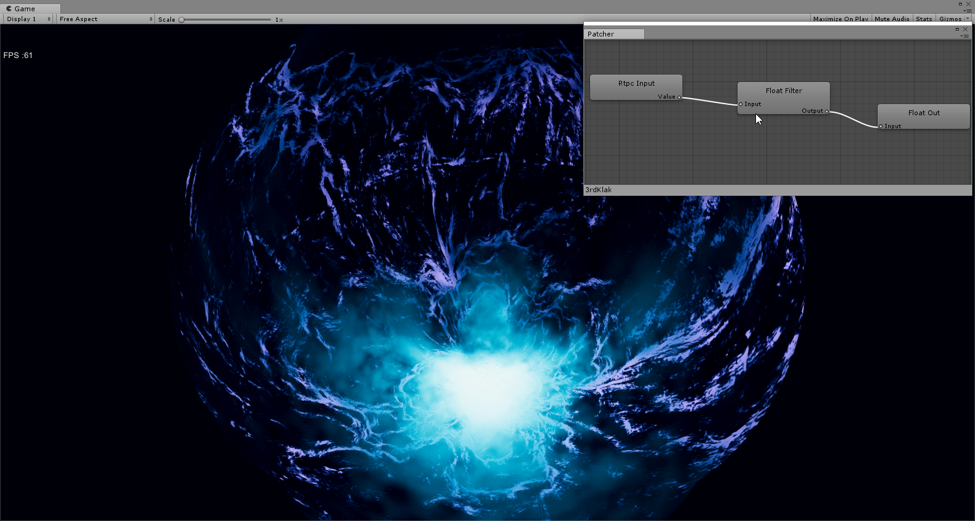Click Input port on Float Filter node
975x521 pixels.
[741, 104]
